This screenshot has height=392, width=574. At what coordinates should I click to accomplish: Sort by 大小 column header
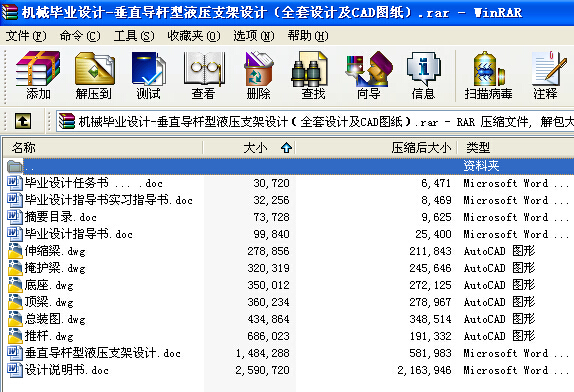pyautogui.click(x=249, y=148)
